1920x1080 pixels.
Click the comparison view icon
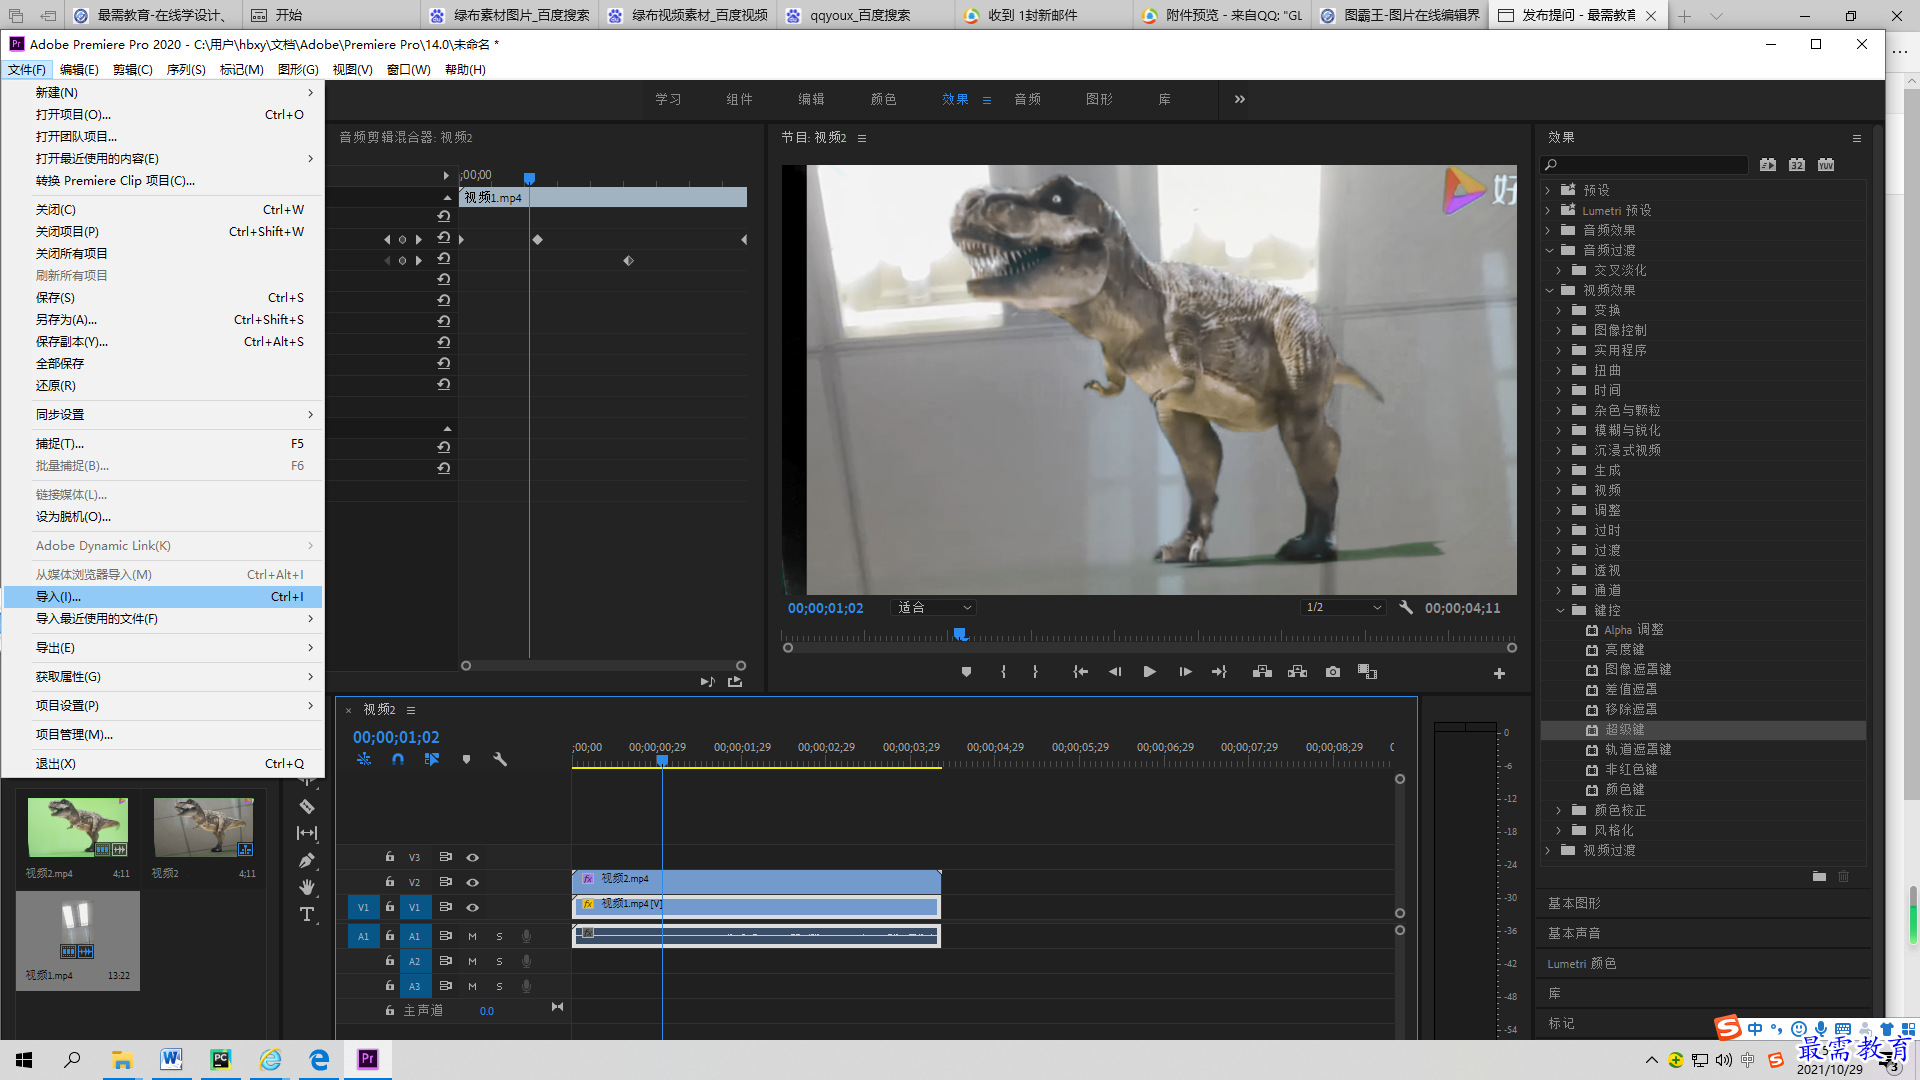click(1367, 672)
